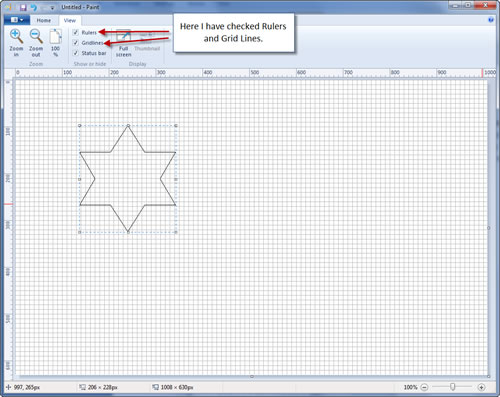Open the blue Paint file menu button
The width and height of the screenshot is (500, 397).
[x=17, y=20]
